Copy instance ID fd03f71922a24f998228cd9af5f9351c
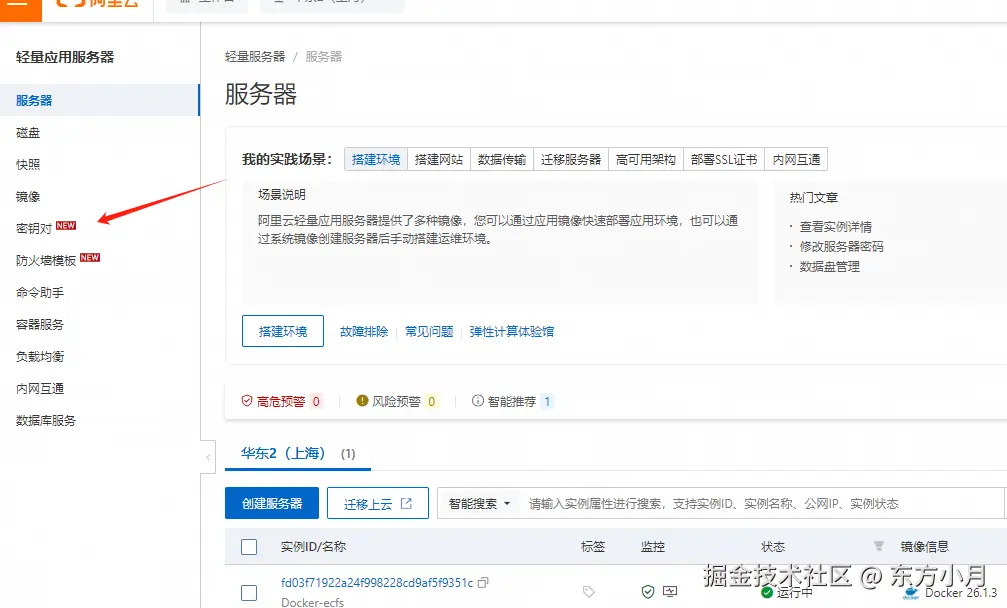This screenshot has height=608, width=1007. [x=484, y=582]
